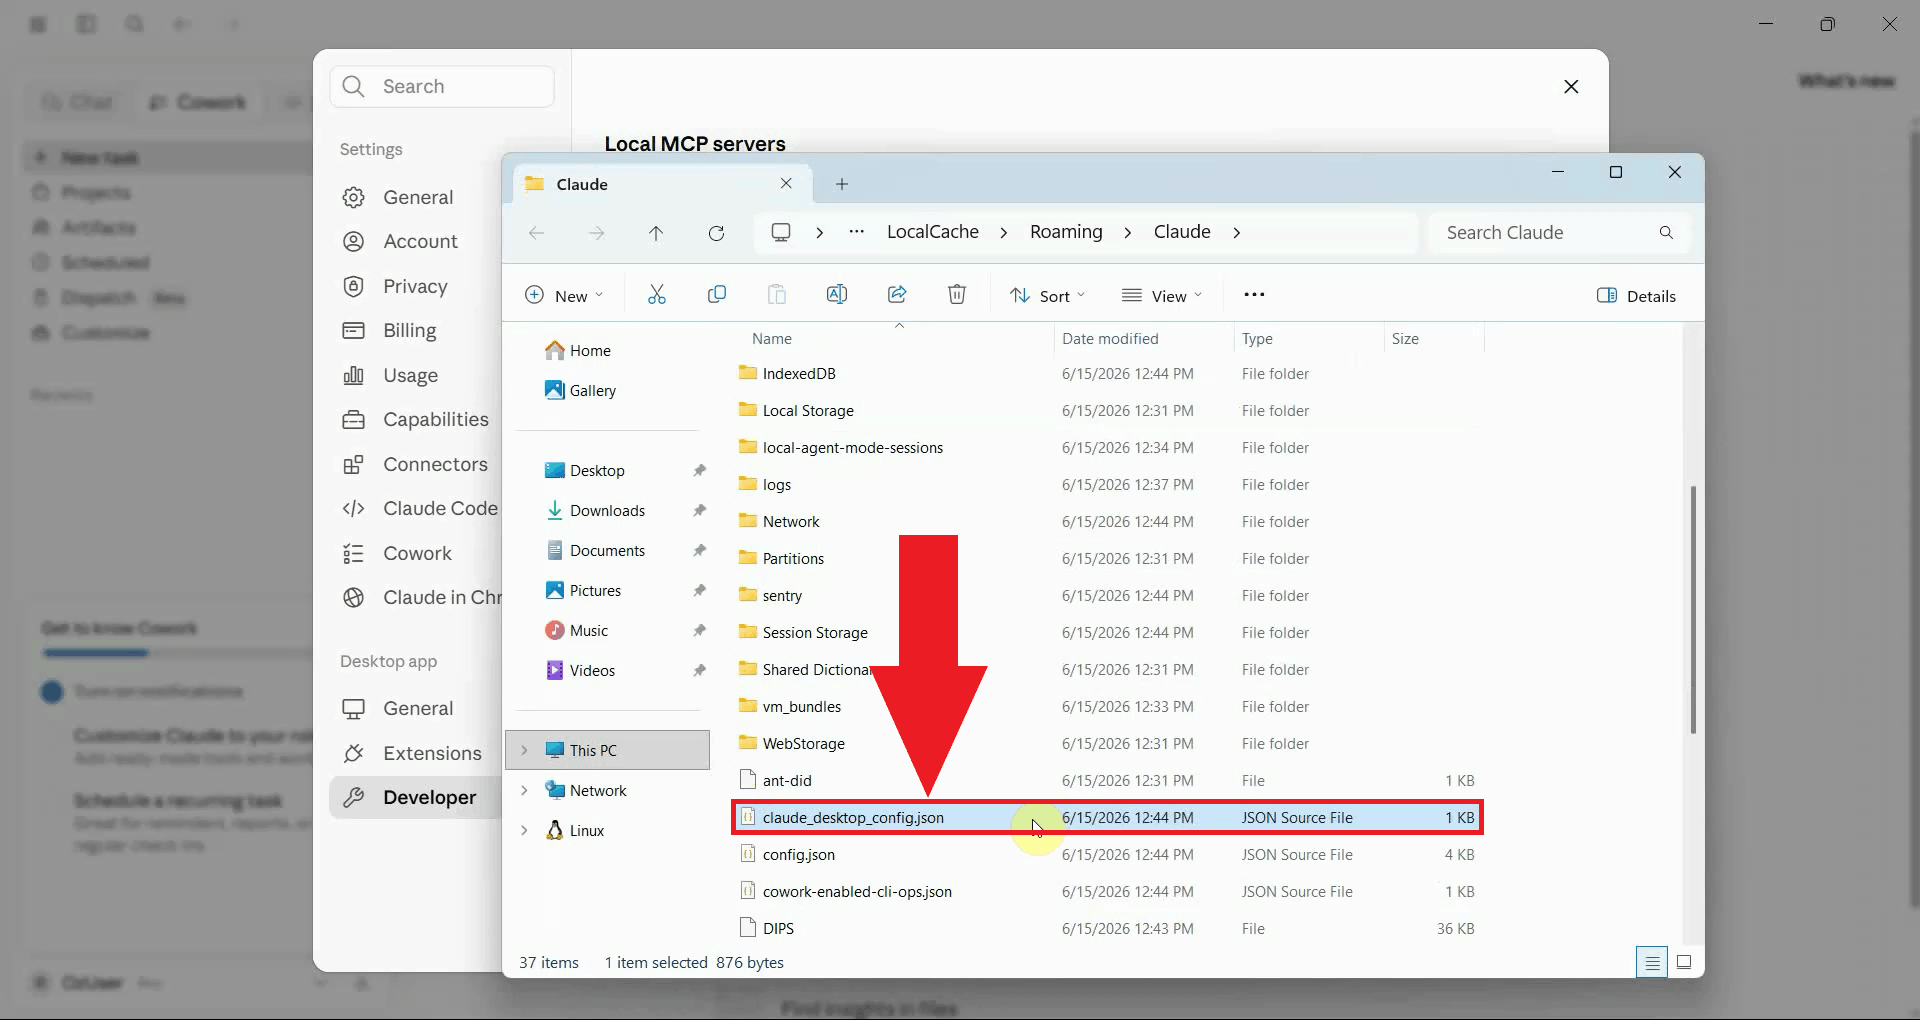The height and width of the screenshot is (1020, 1920).
Task: Open the This PC breadcrumb monitor icon
Action: pos(781,232)
